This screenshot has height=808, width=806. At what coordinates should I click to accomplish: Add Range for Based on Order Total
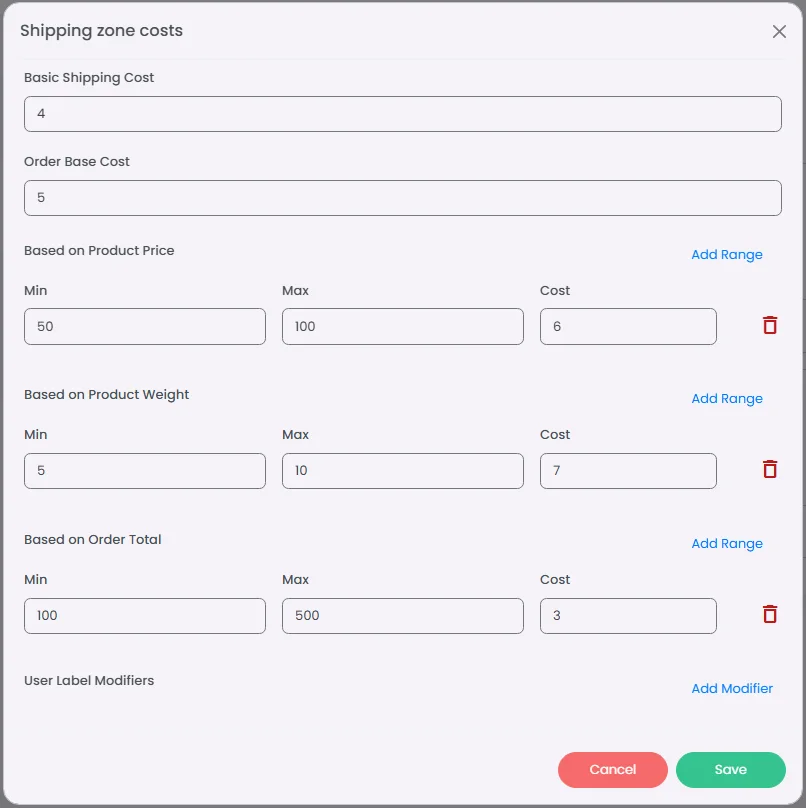pyautogui.click(x=726, y=543)
